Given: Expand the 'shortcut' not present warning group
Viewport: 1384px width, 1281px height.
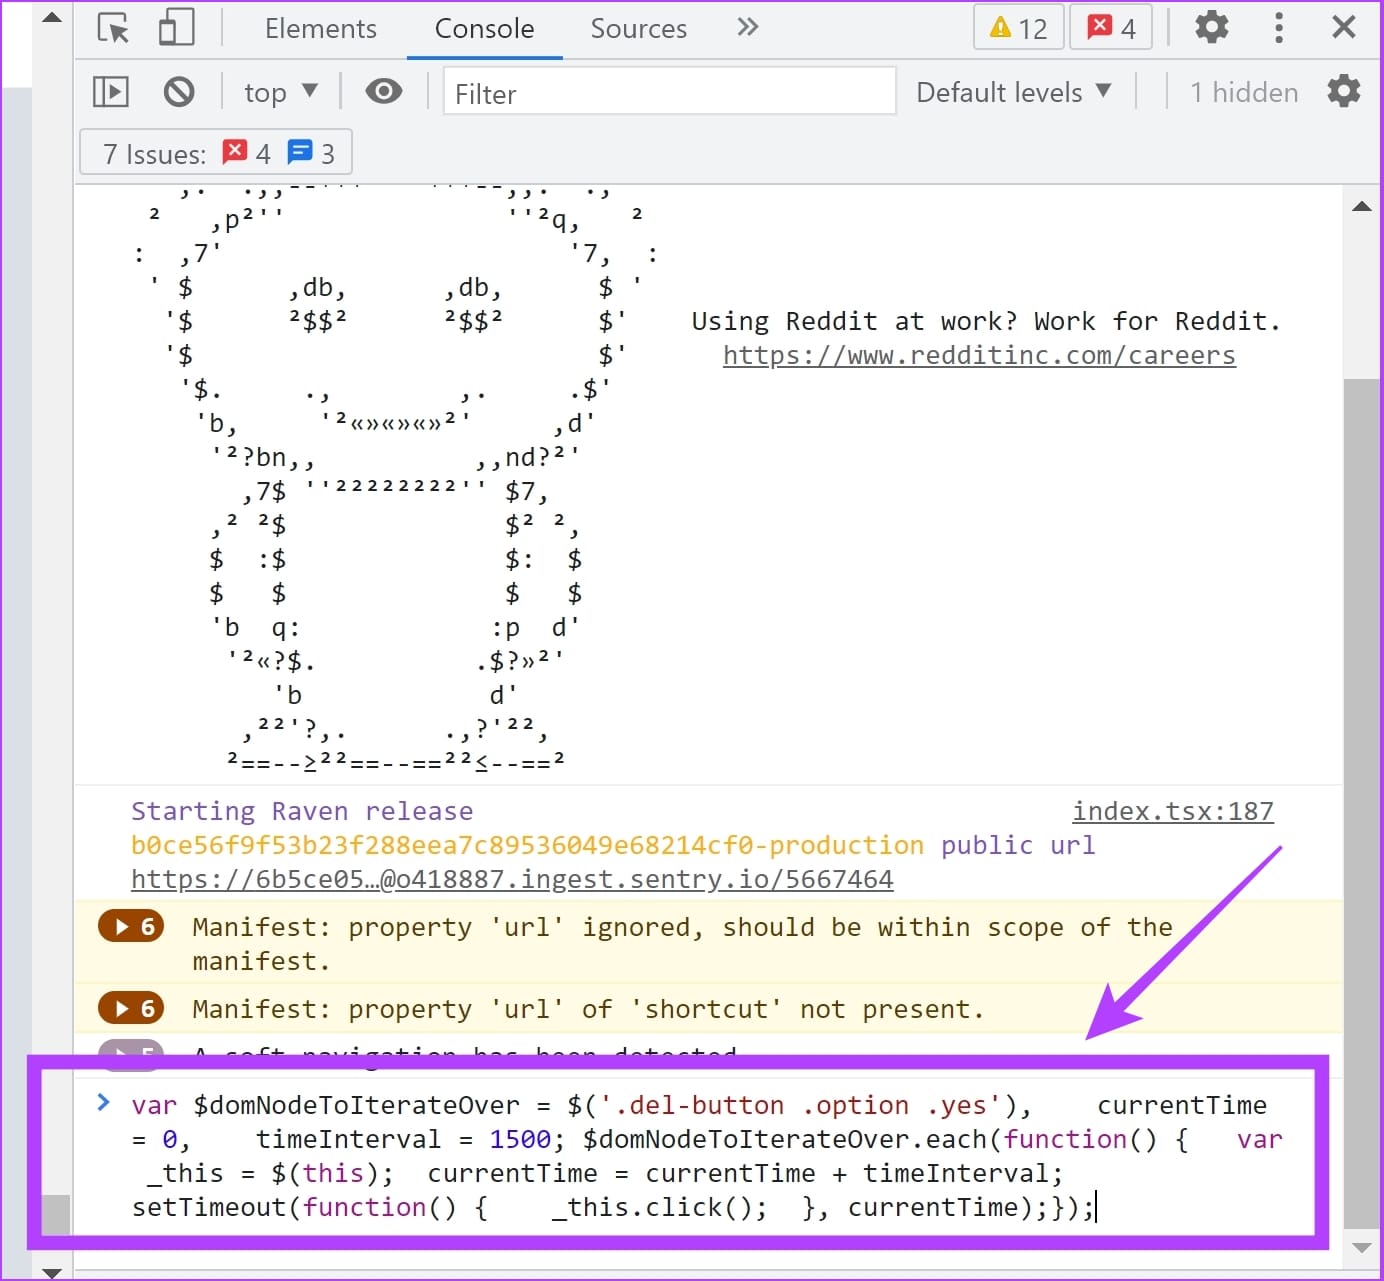Looking at the screenshot, I should click(x=131, y=1008).
